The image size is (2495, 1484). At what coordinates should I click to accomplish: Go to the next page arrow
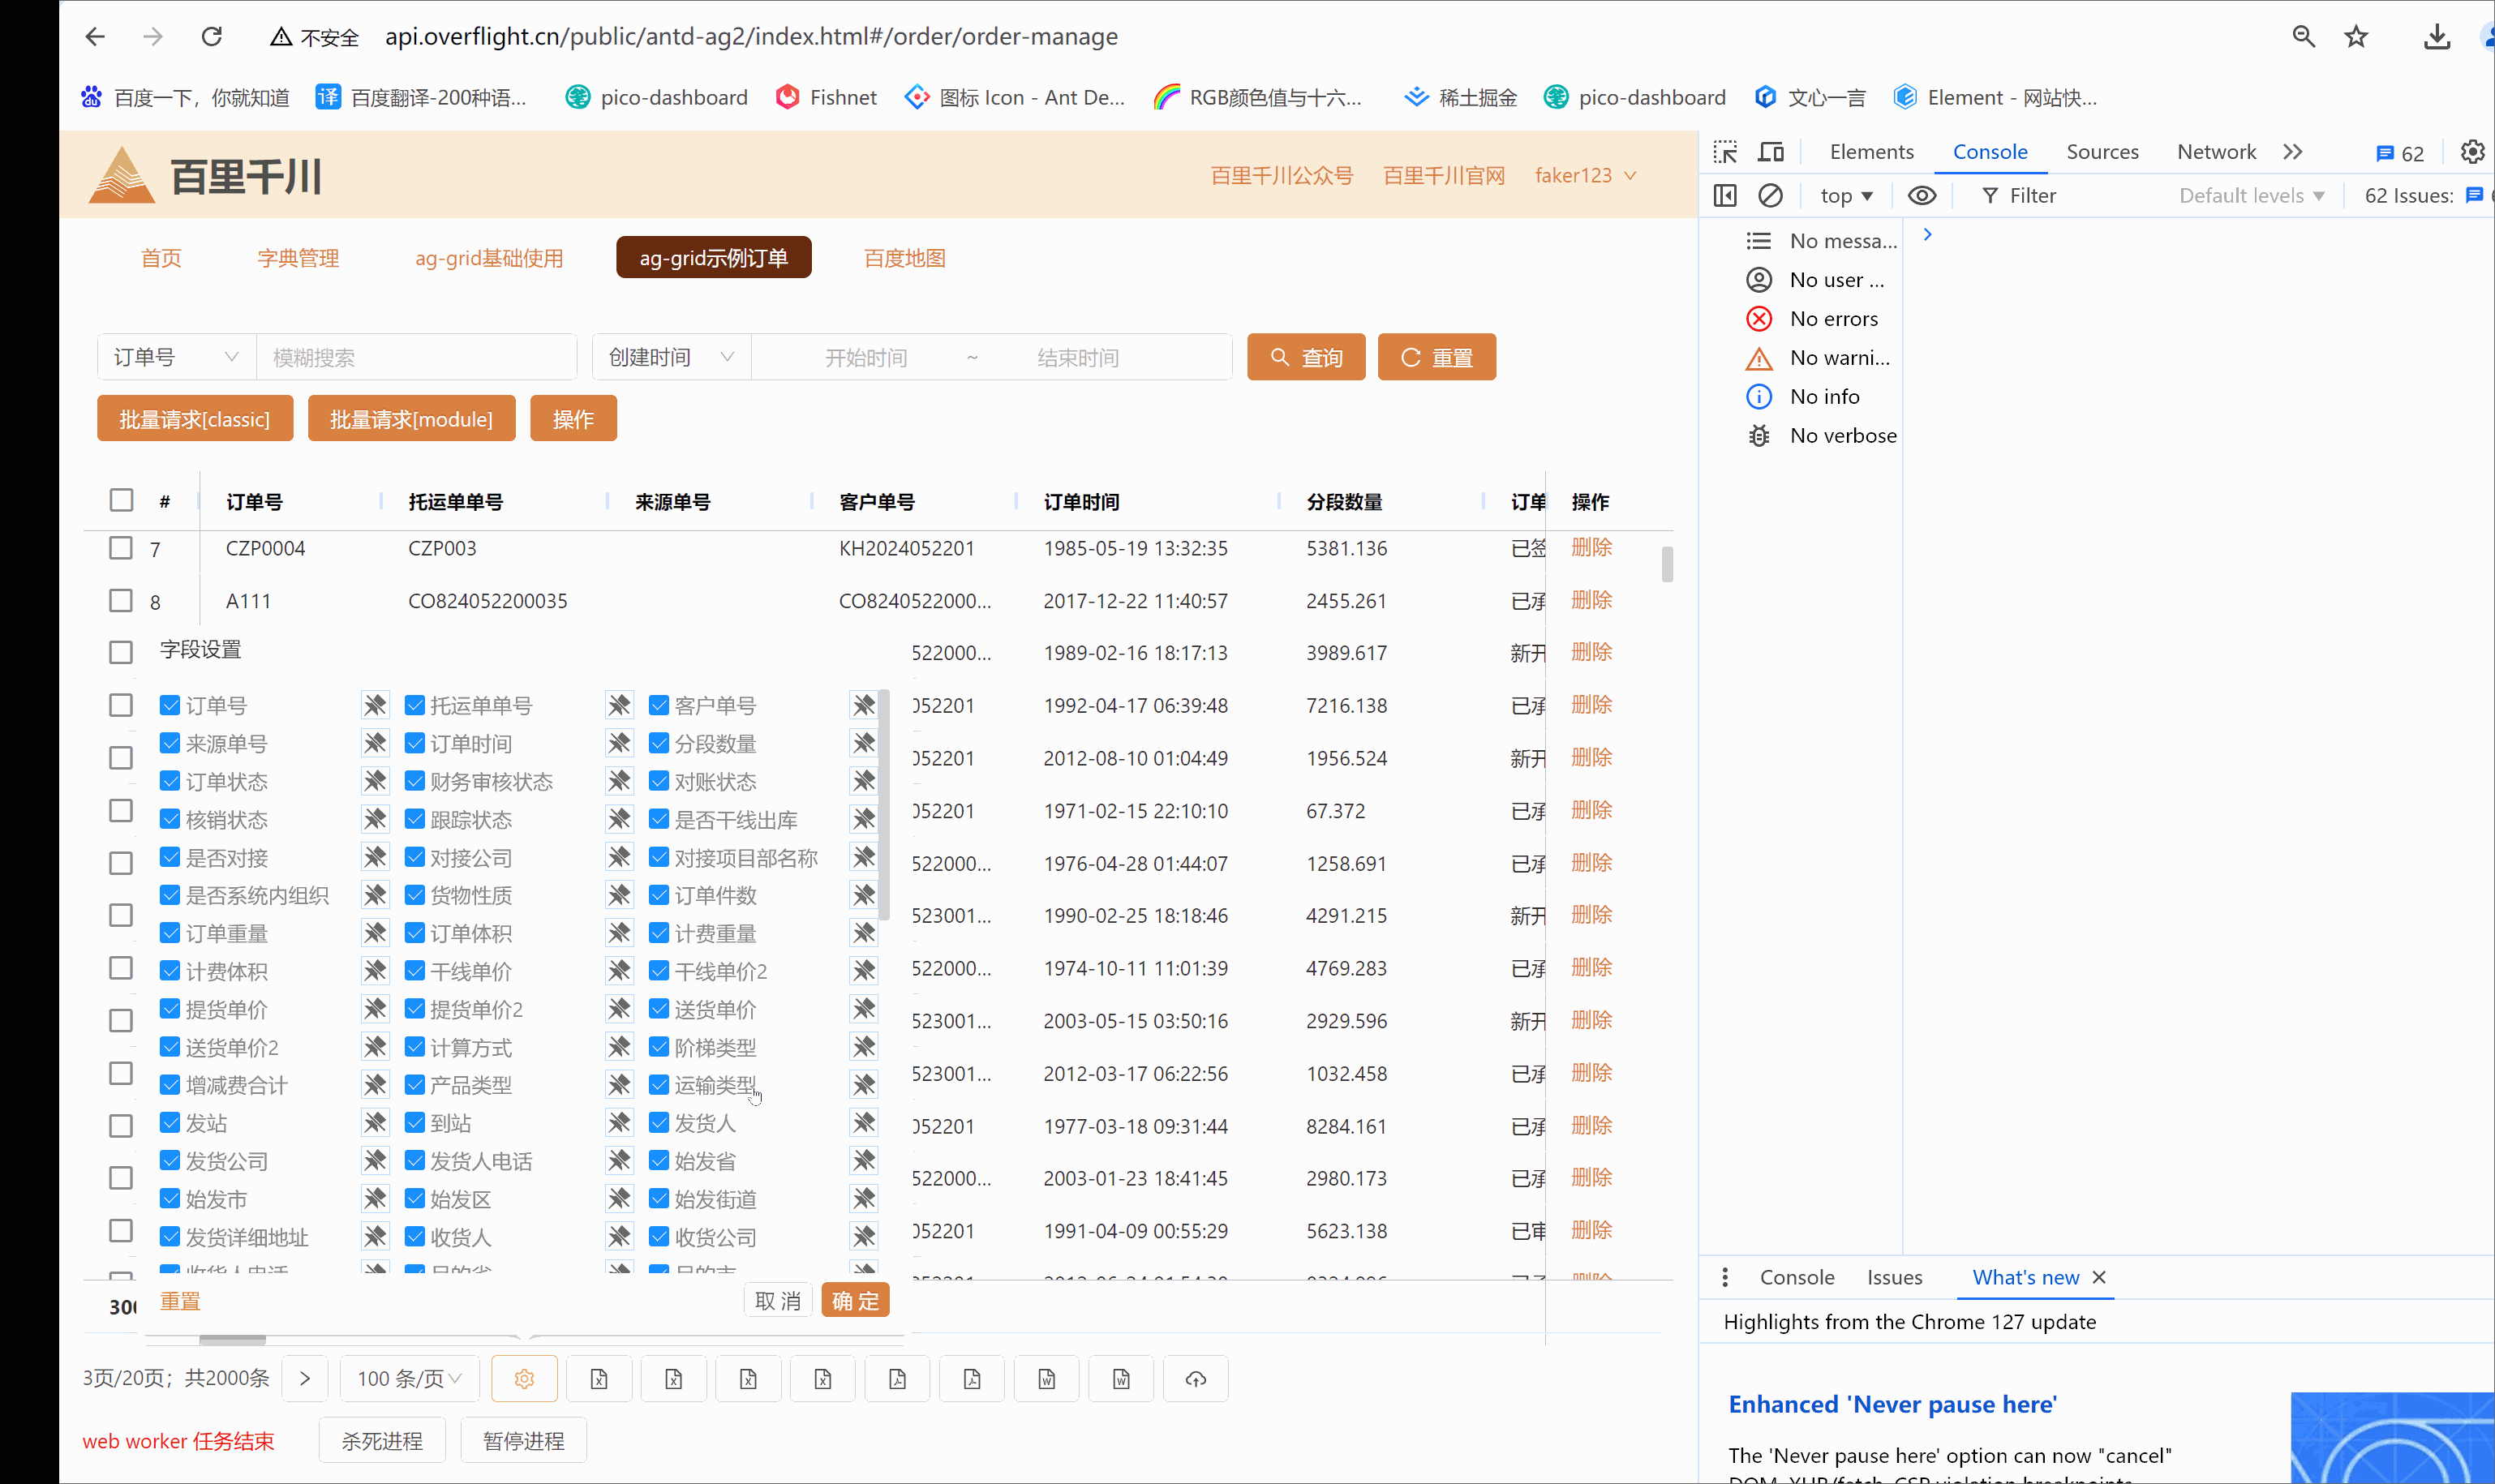pyautogui.click(x=305, y=1379)
